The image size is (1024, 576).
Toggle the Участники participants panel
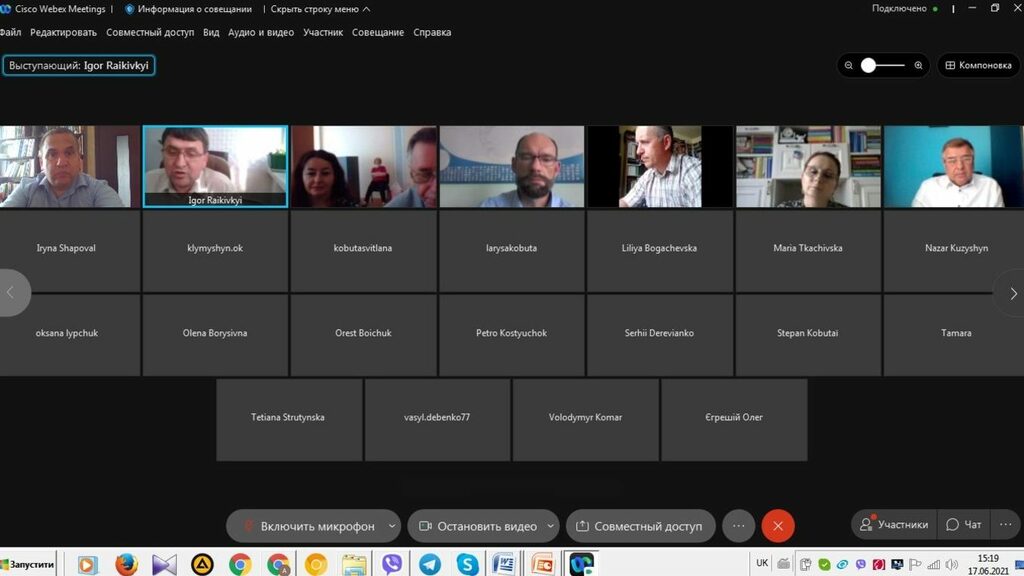tap(895, 525)
